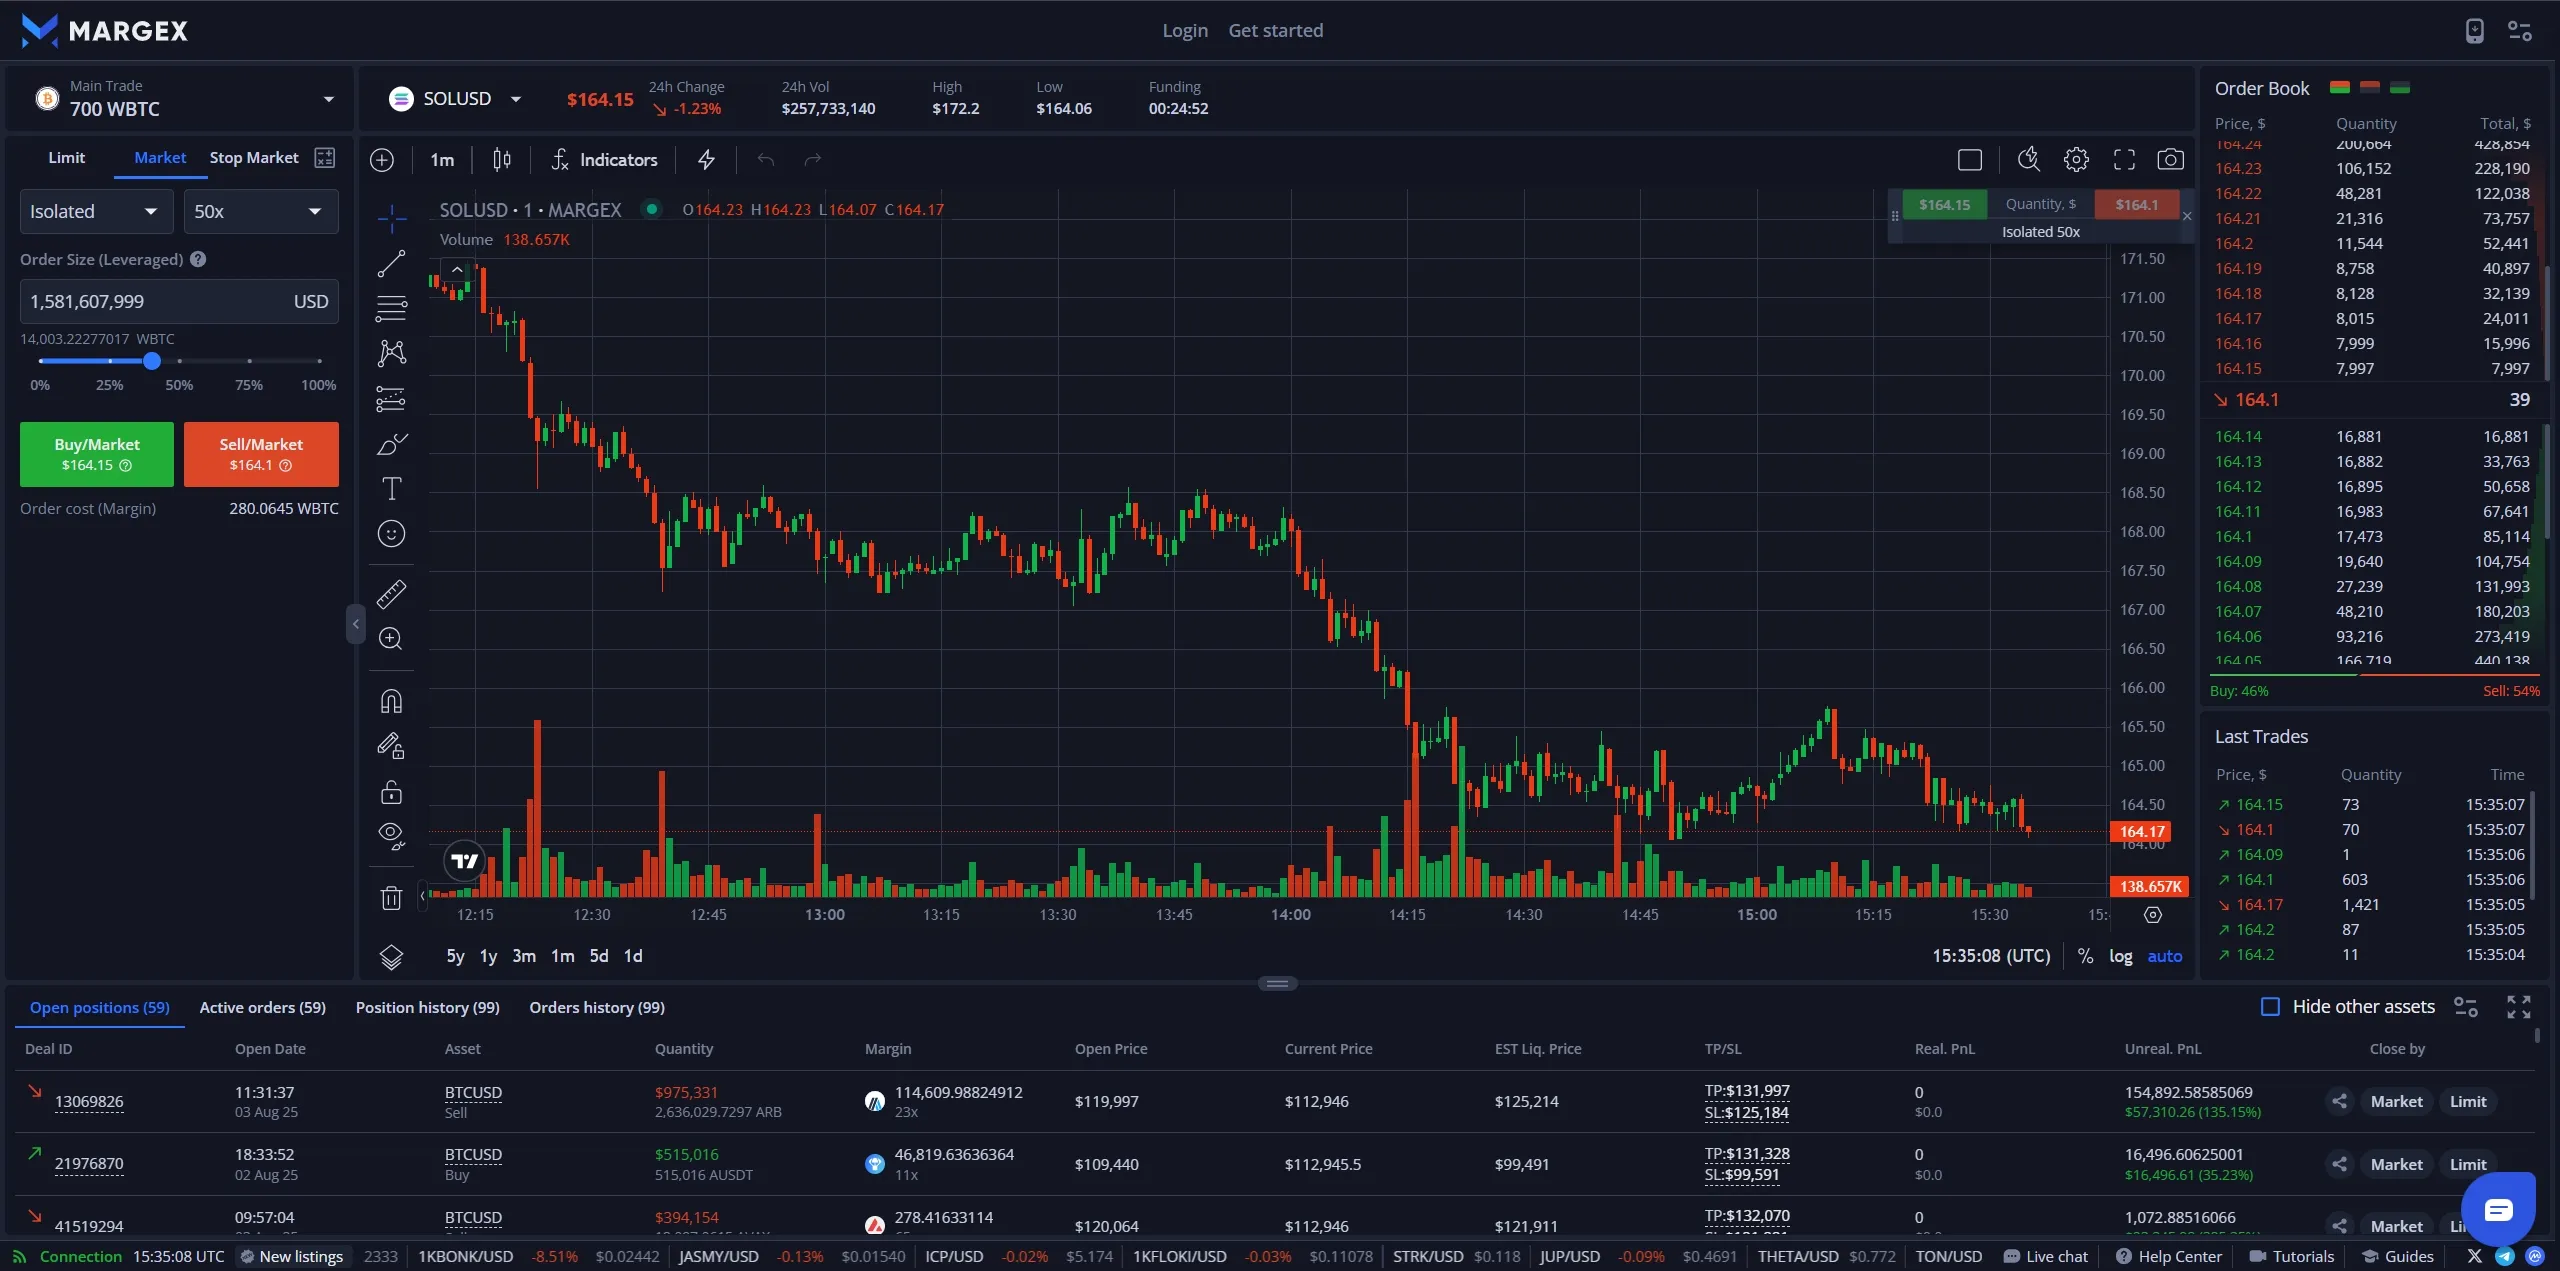Redo the chart action
This screenshot has width=2560, height=1271.
tap(813, 160)
